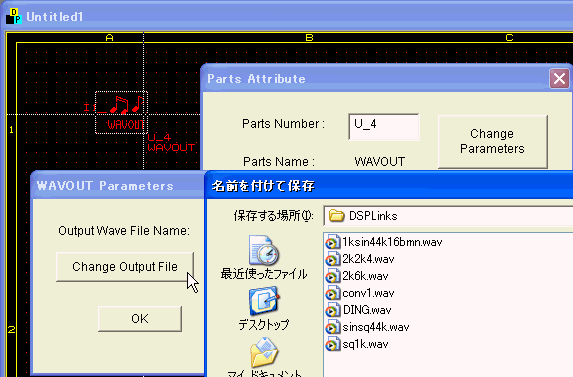Viewport: 573px width, 377px height.
Task: Click the icon of 2k6k.wav
Action: click(332, 276)
